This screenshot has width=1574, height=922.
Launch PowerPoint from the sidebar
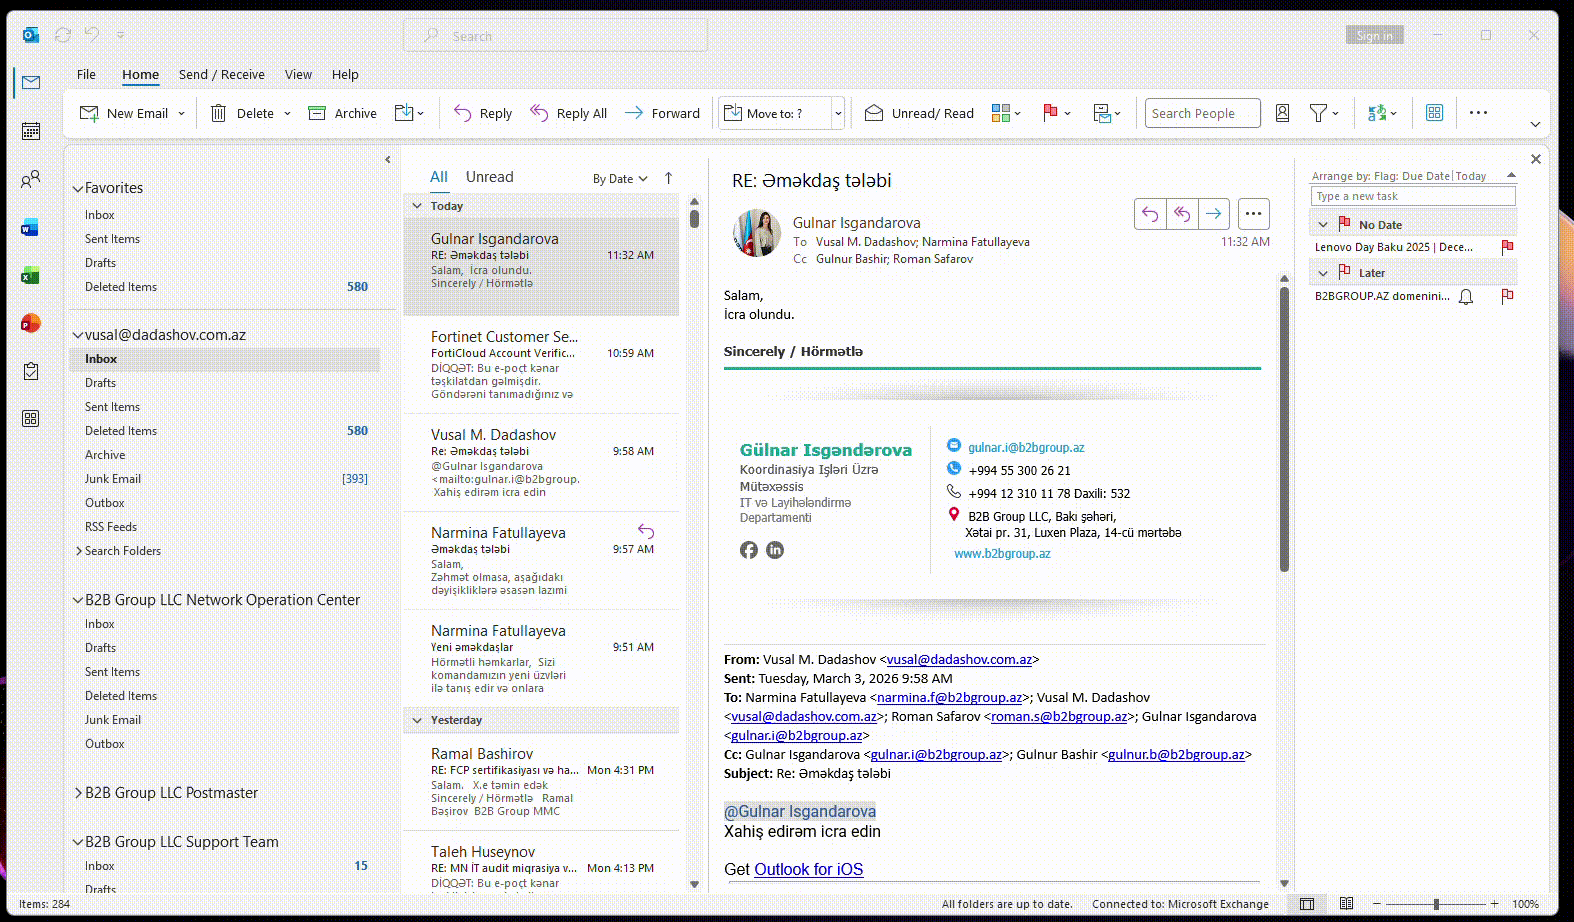31,323
